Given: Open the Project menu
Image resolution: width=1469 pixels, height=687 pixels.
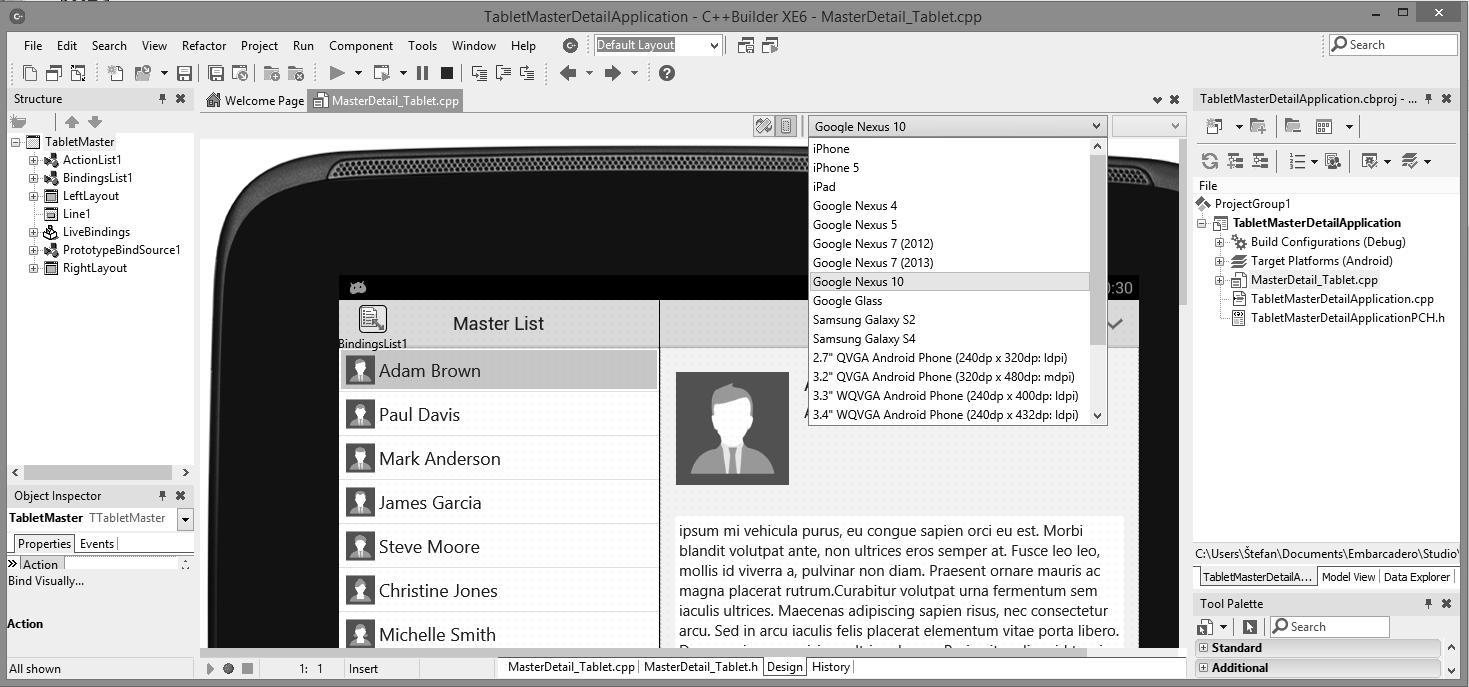Looking at the screenshot, I should pos(259,45).
